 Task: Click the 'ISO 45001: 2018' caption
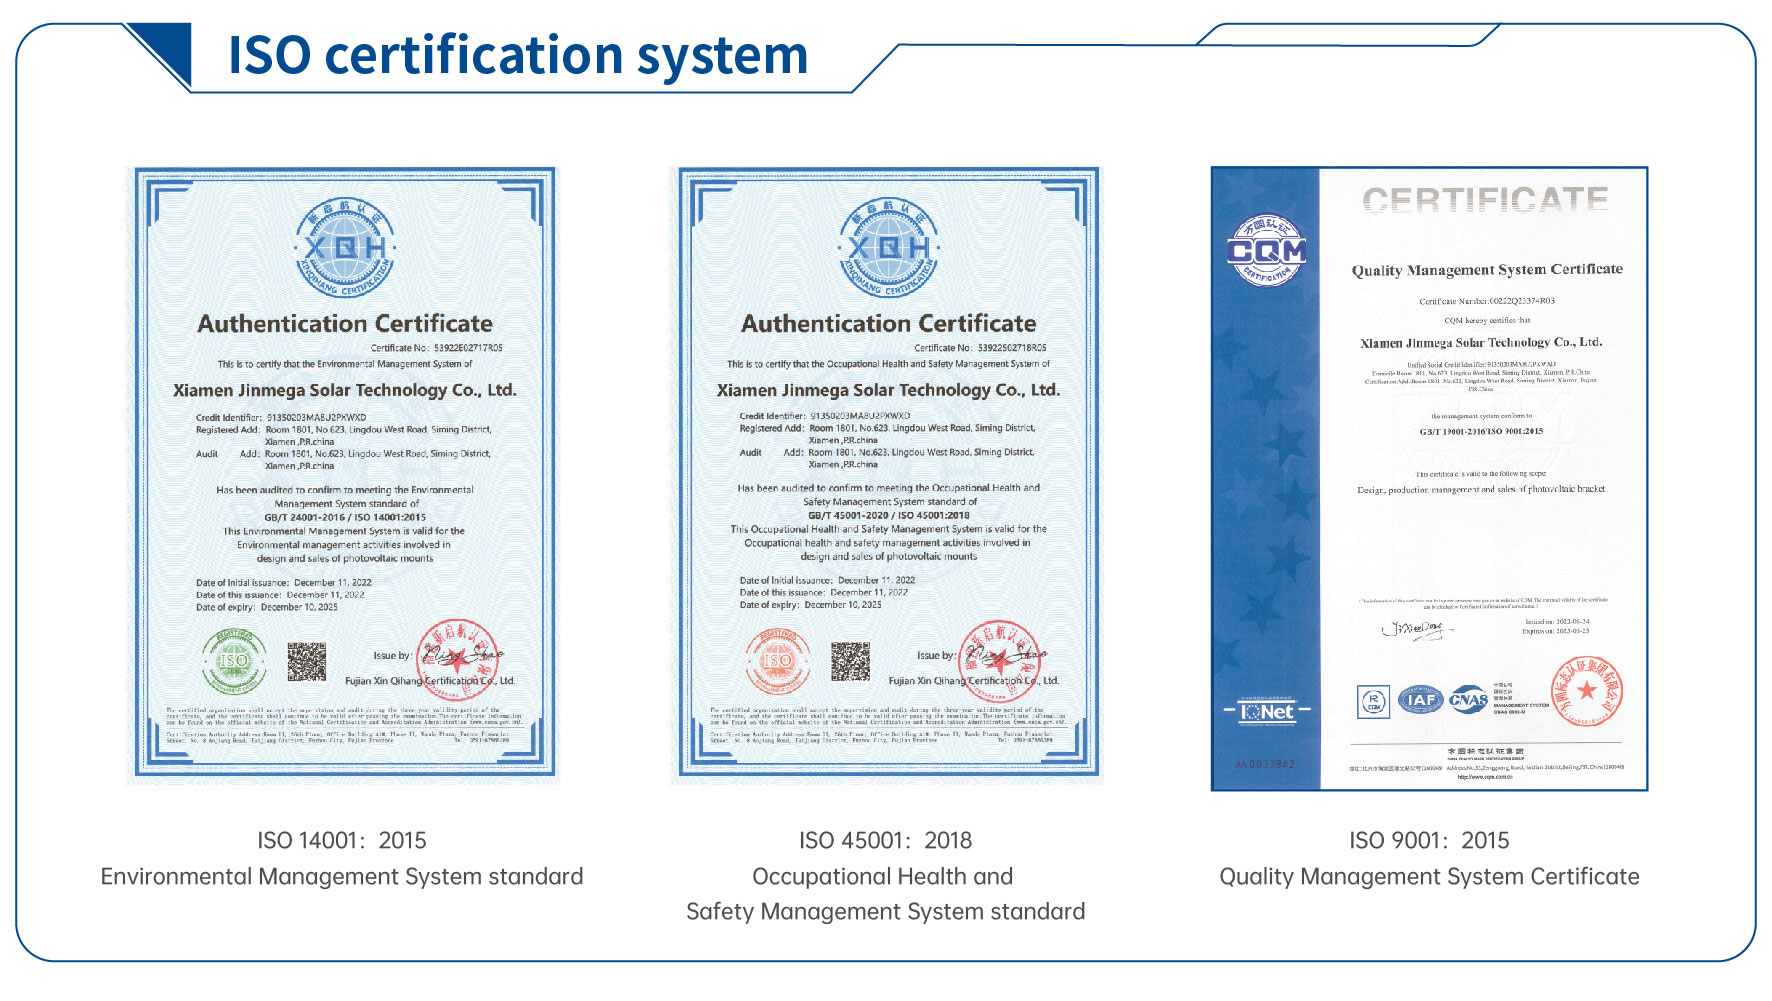[885, 840]
